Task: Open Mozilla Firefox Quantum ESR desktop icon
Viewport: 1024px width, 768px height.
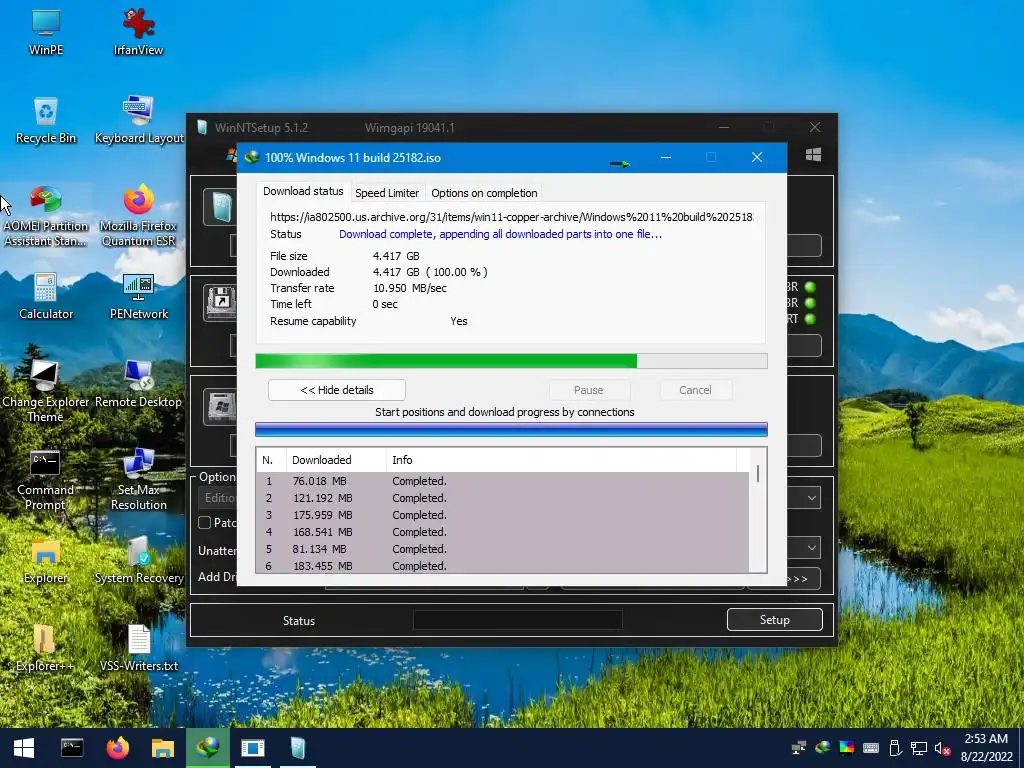Action: (x=138, y=216)
